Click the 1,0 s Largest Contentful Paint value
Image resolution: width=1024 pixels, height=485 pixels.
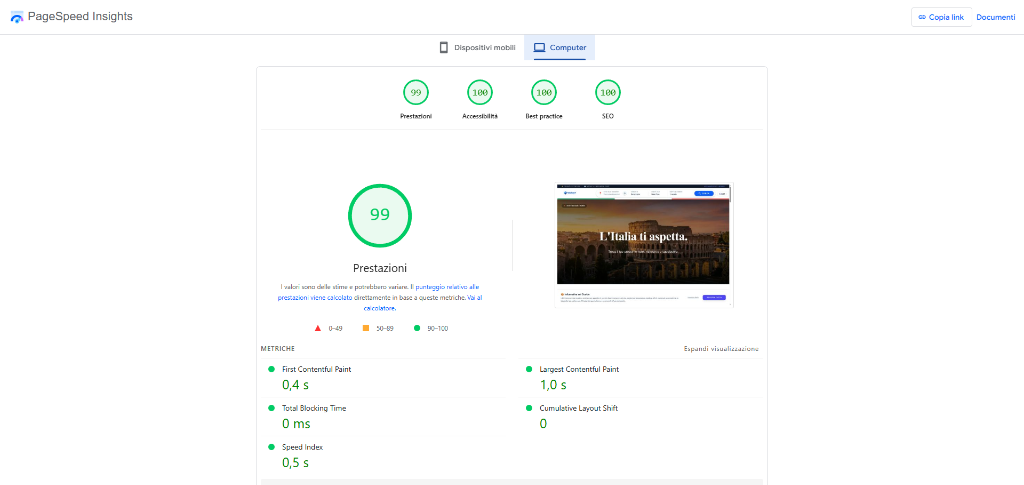click(553, 385)
